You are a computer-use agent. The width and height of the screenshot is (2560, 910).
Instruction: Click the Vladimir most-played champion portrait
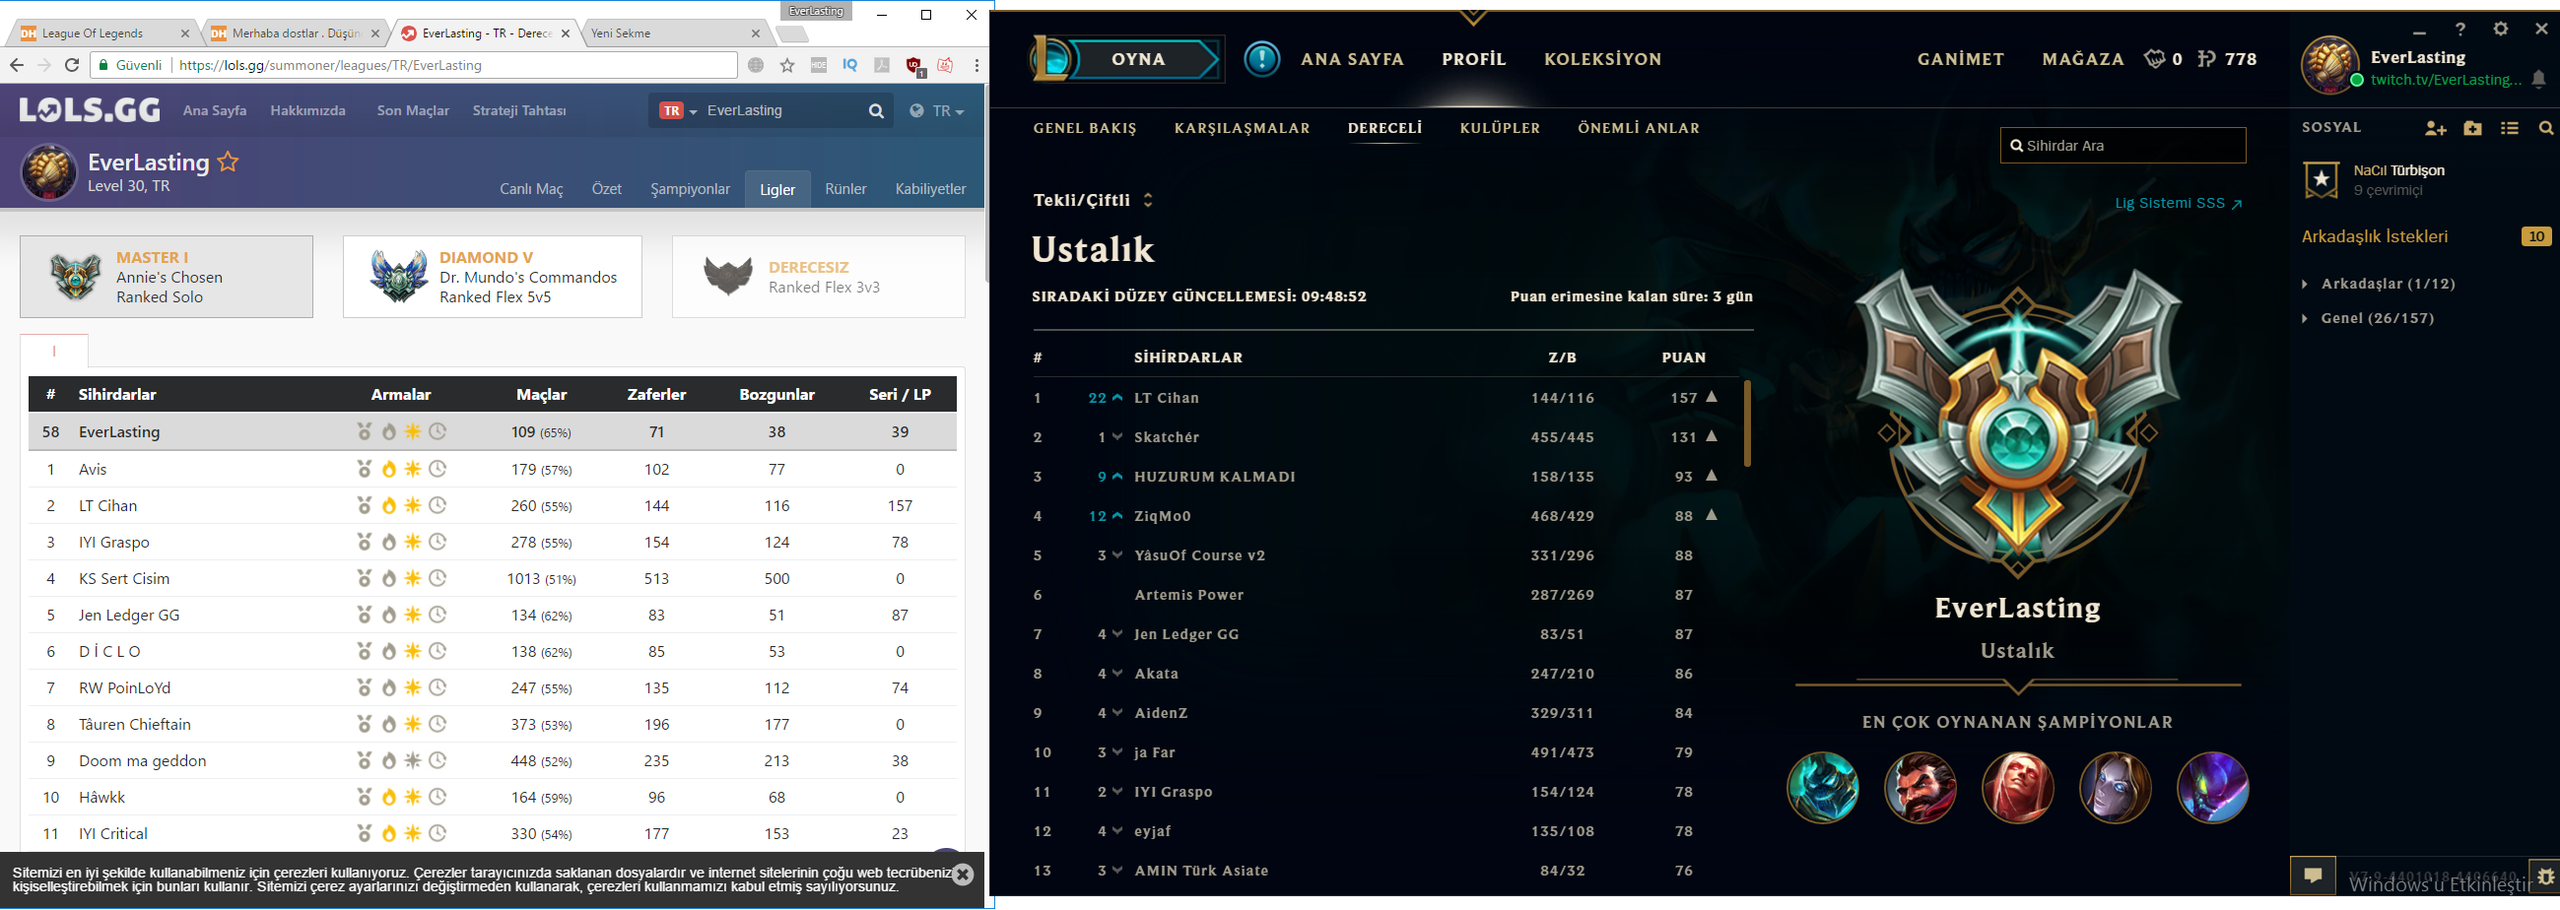coord(2018,788)
